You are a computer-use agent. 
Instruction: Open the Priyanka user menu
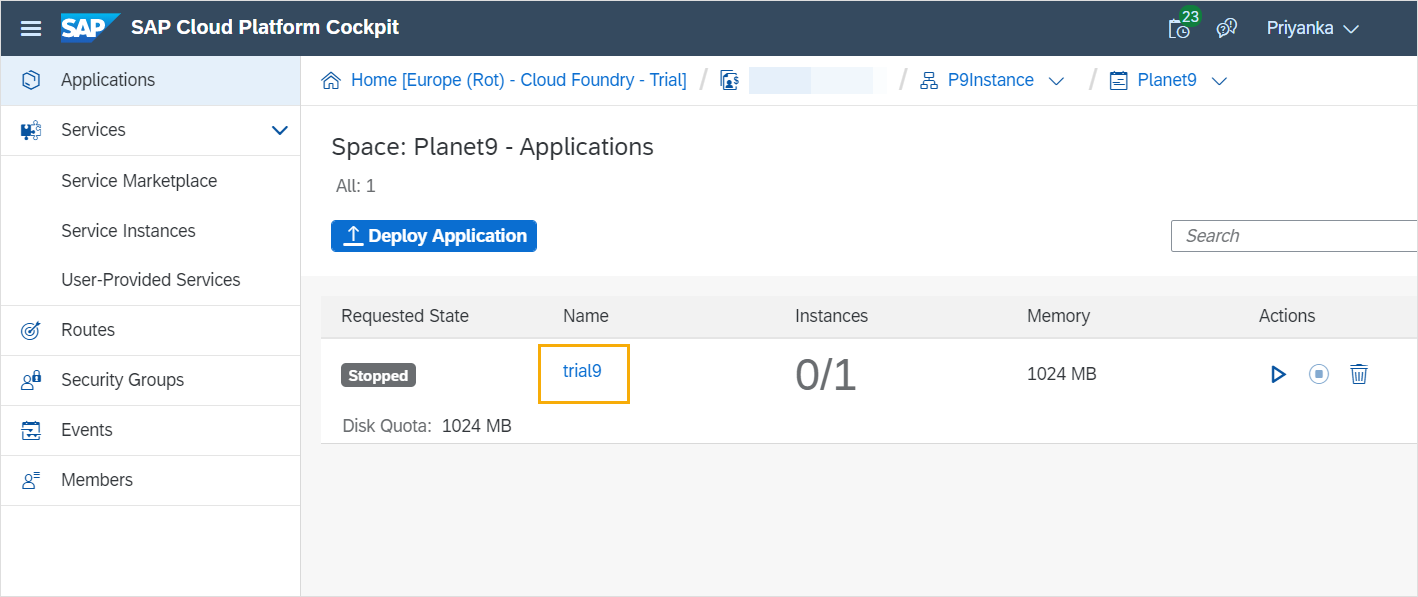[x=1312, y=27]
